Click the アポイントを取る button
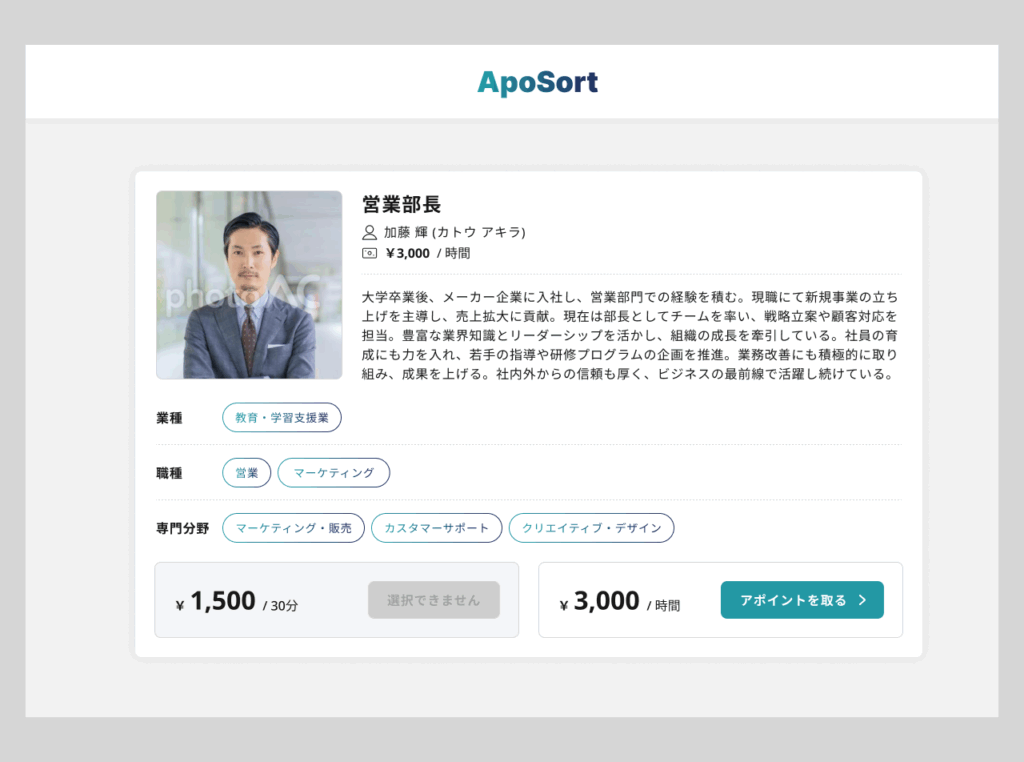Screen dimensions: 1024x762 802,600
